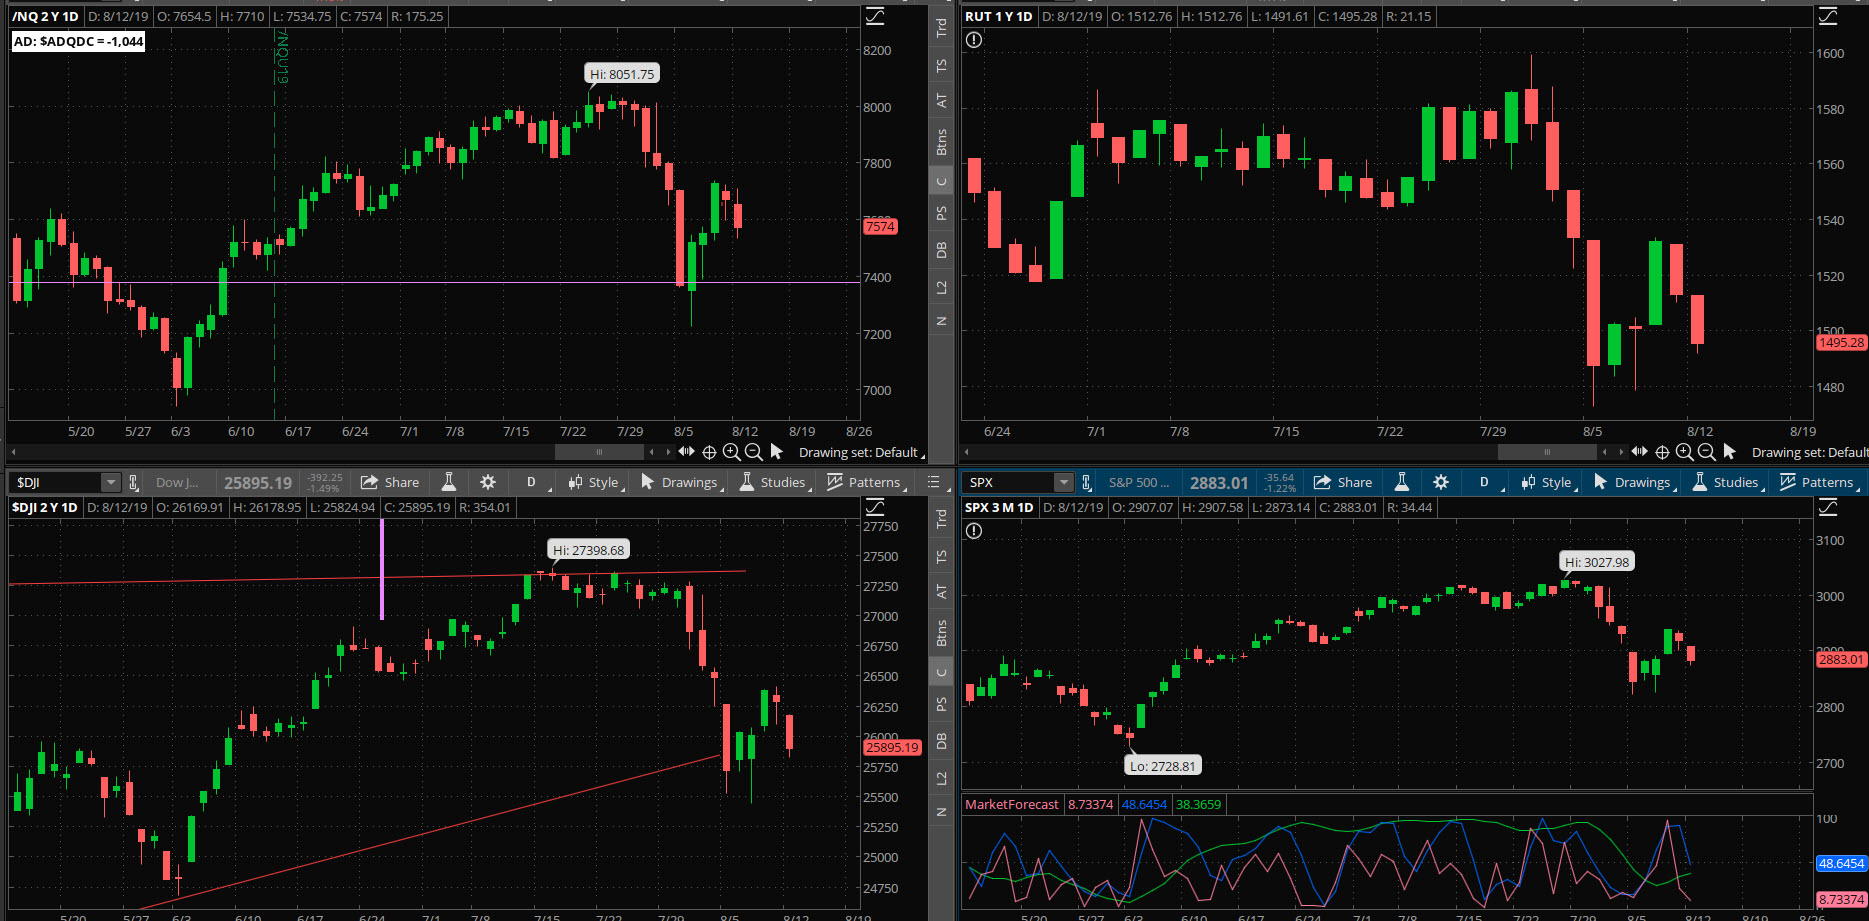This screenshot has height=921, width=1869.
Task: Open the DB side tab beside $DJI chart
Action: [x=941, y=741]
